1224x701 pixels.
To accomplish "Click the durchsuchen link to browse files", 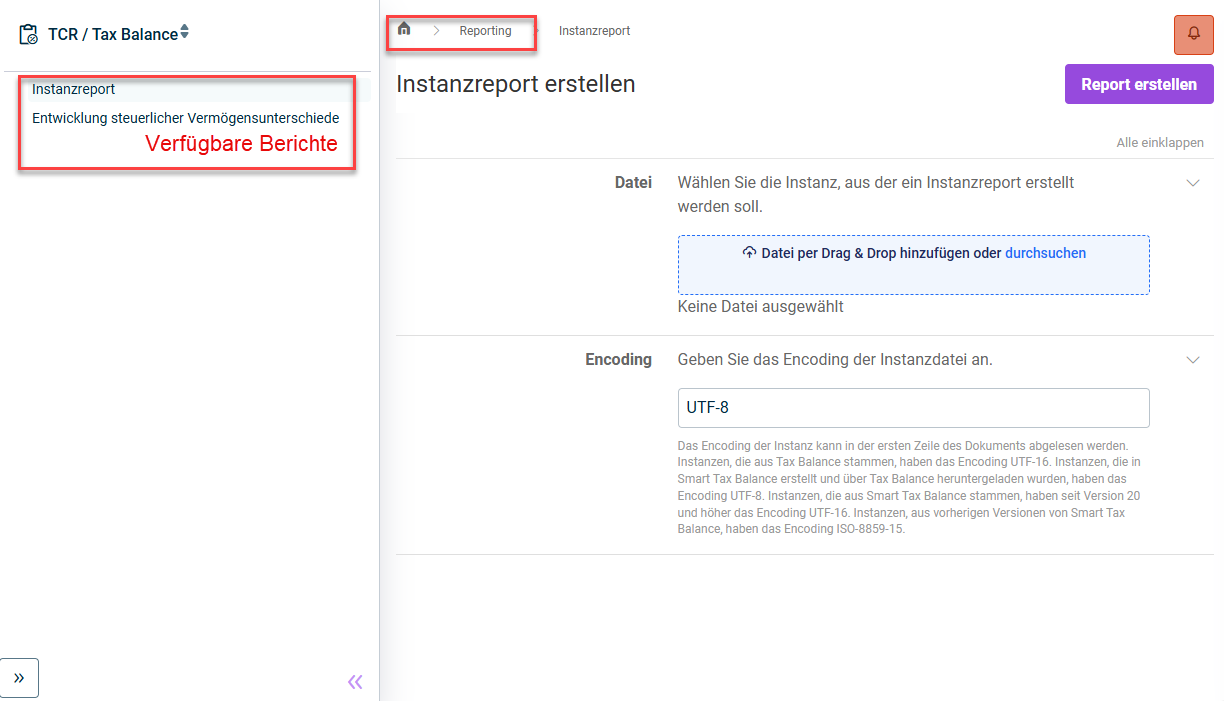I will (1045, 253).
